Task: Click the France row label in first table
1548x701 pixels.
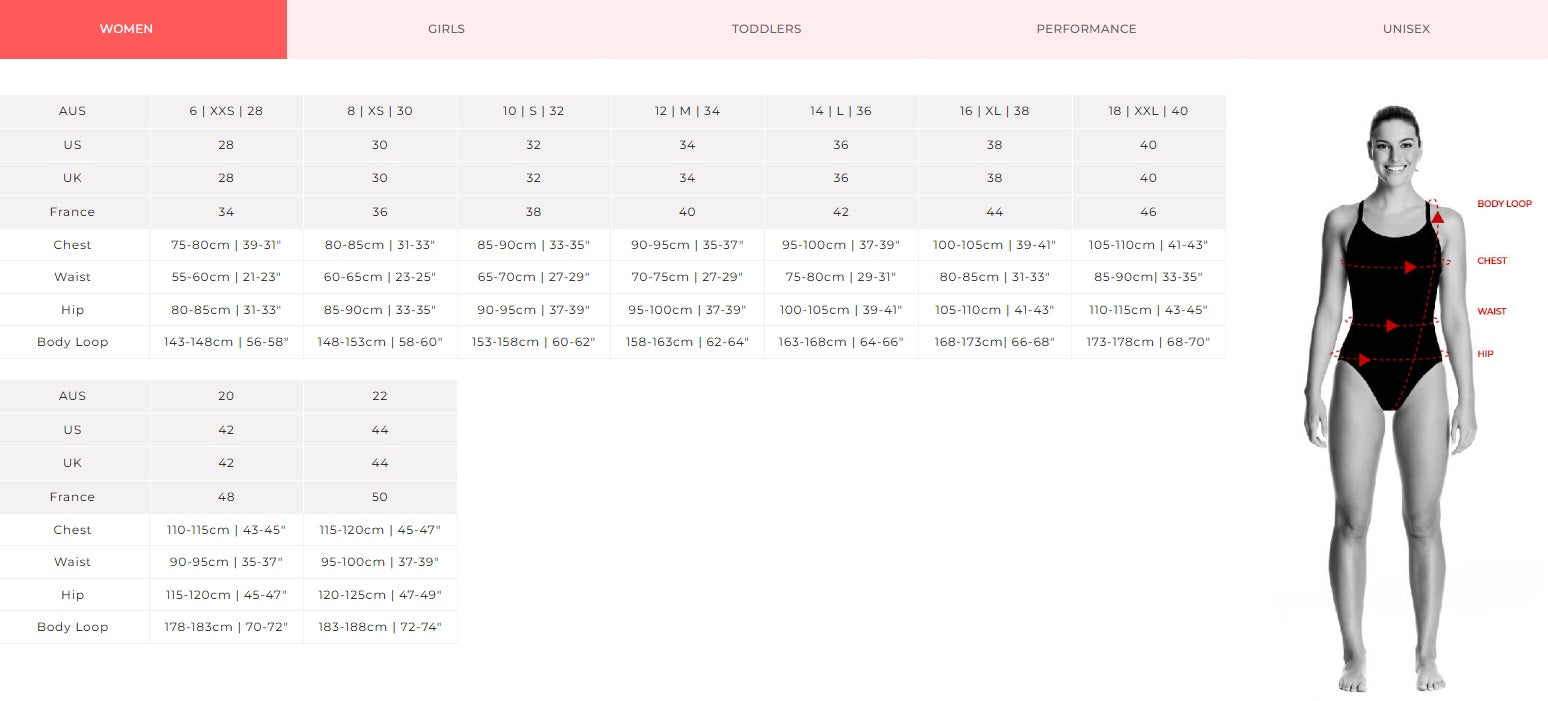Action: click(x=72, y=212)
